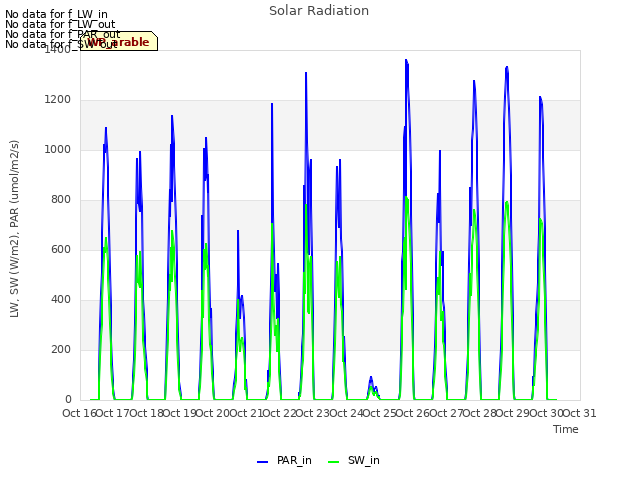Click the 'No data for f_PAR_out' message

(x=62, y=34)
